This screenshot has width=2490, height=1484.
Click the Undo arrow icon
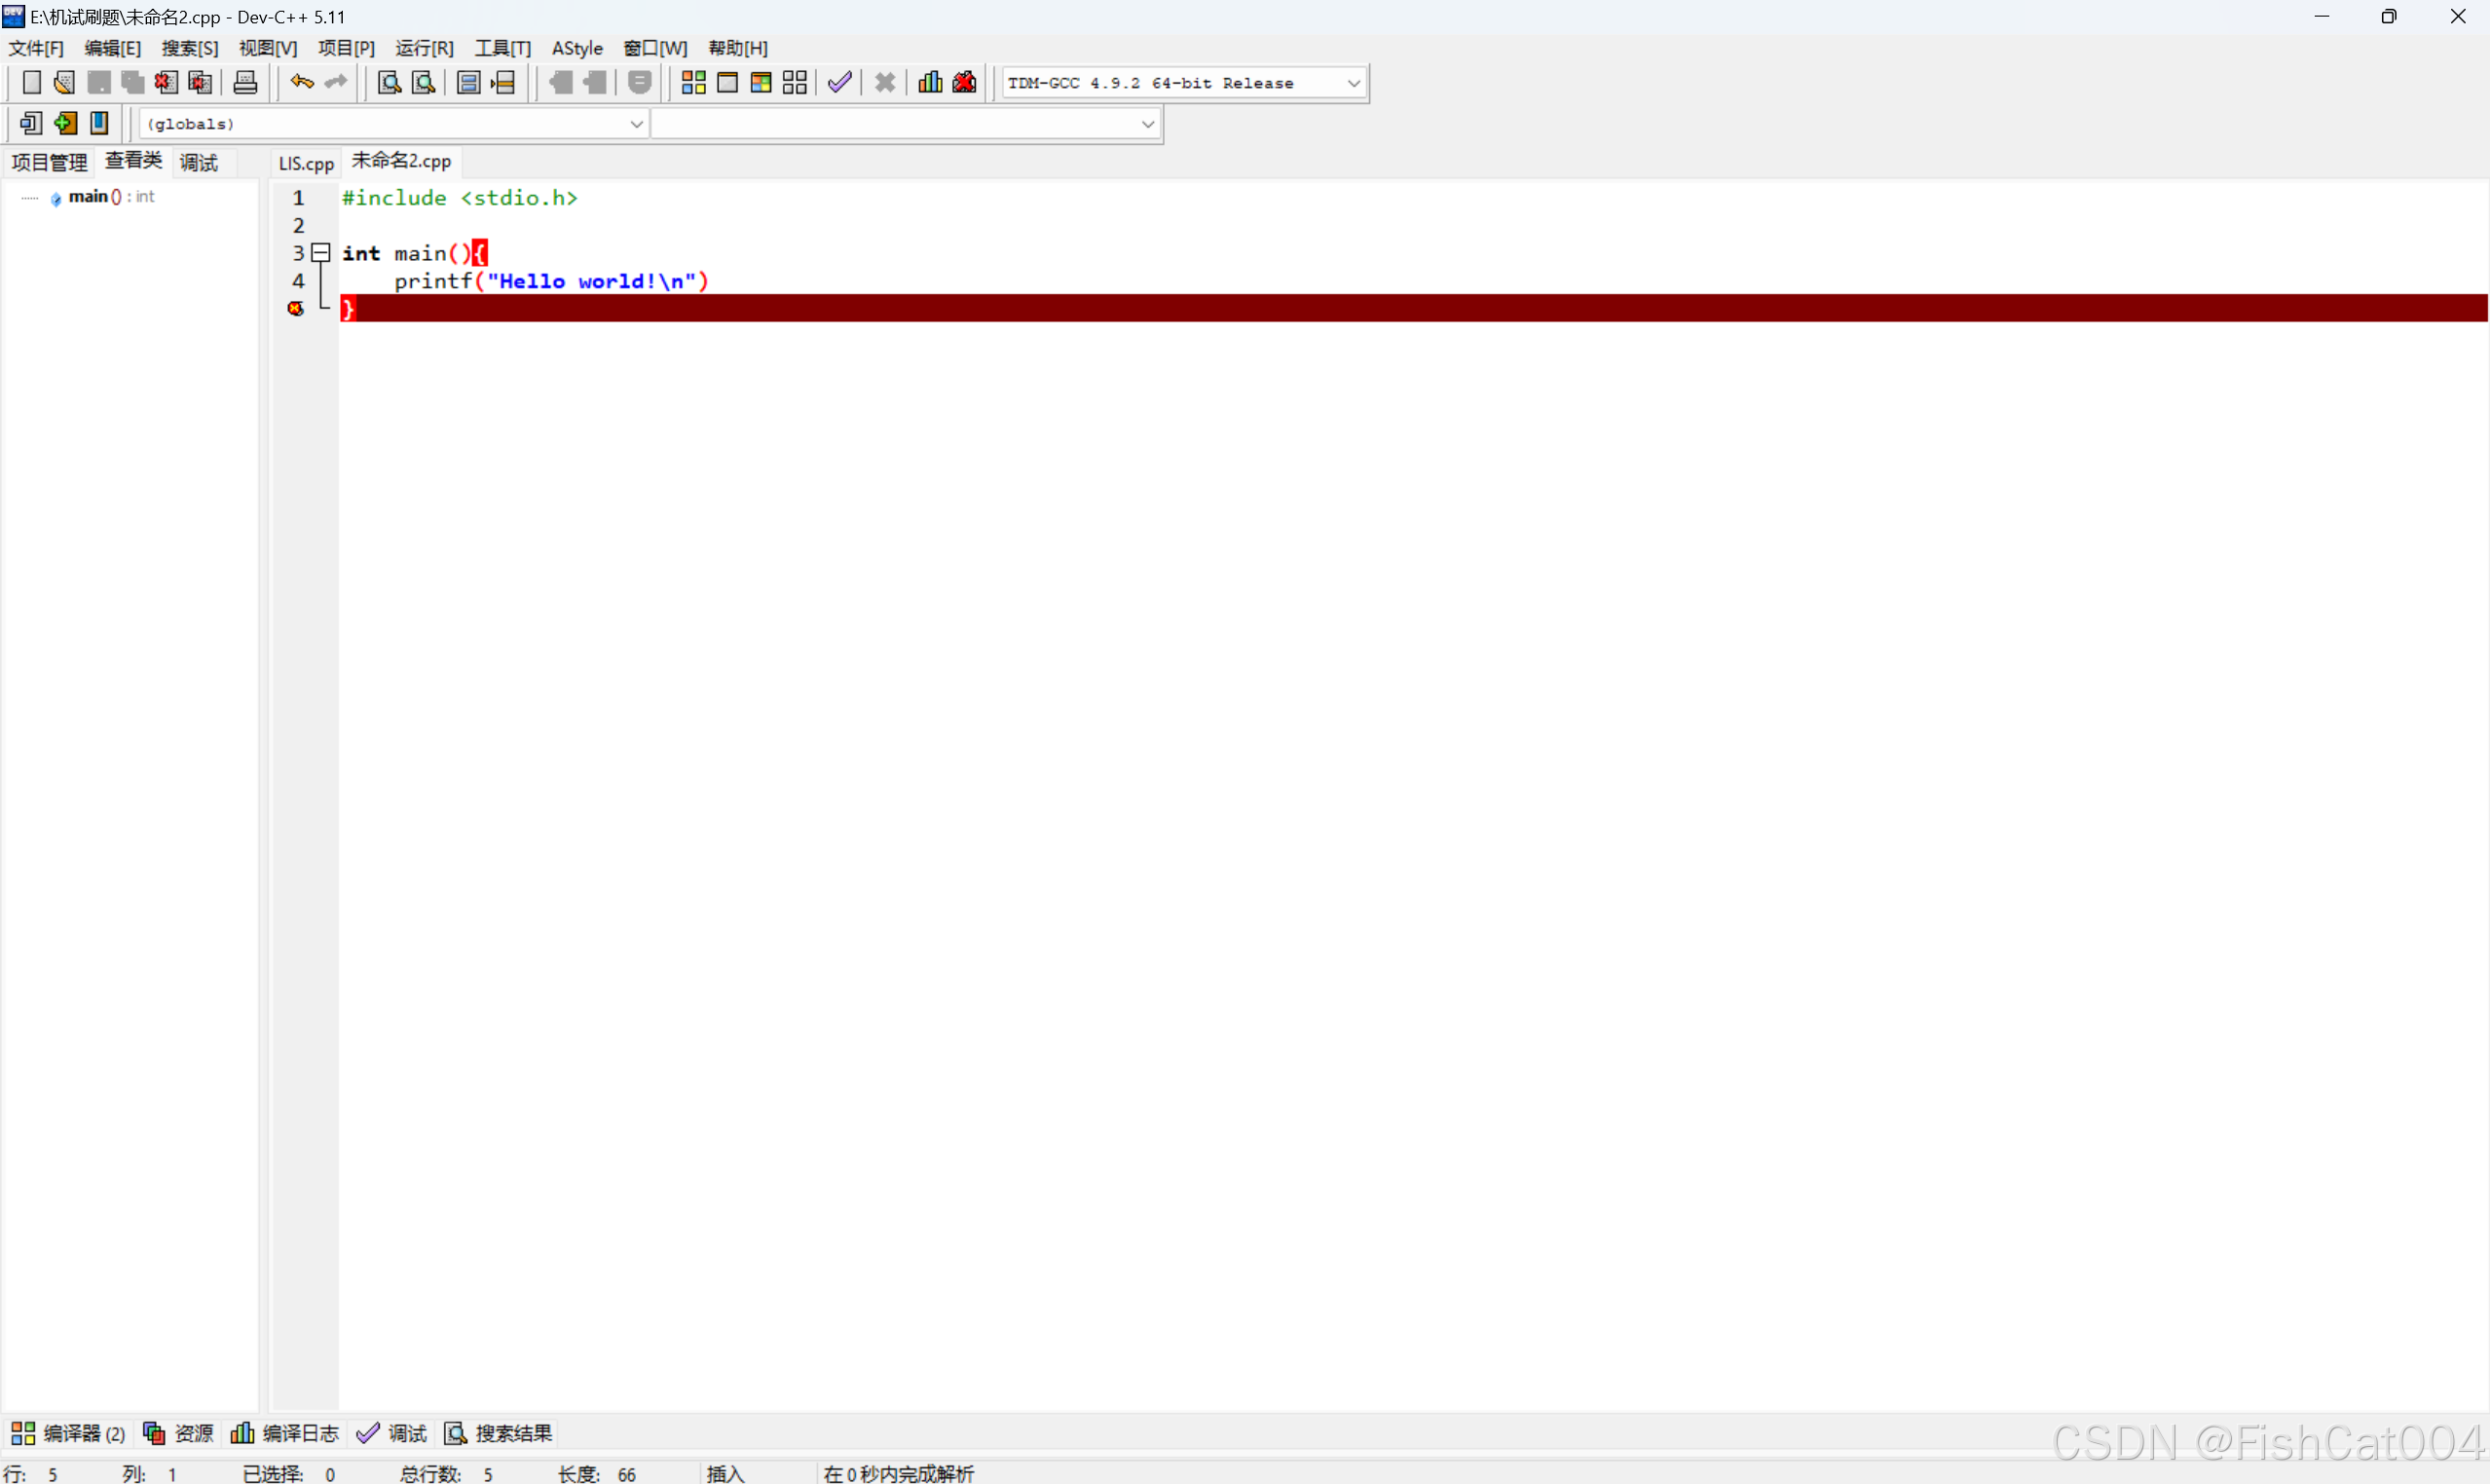302,83
